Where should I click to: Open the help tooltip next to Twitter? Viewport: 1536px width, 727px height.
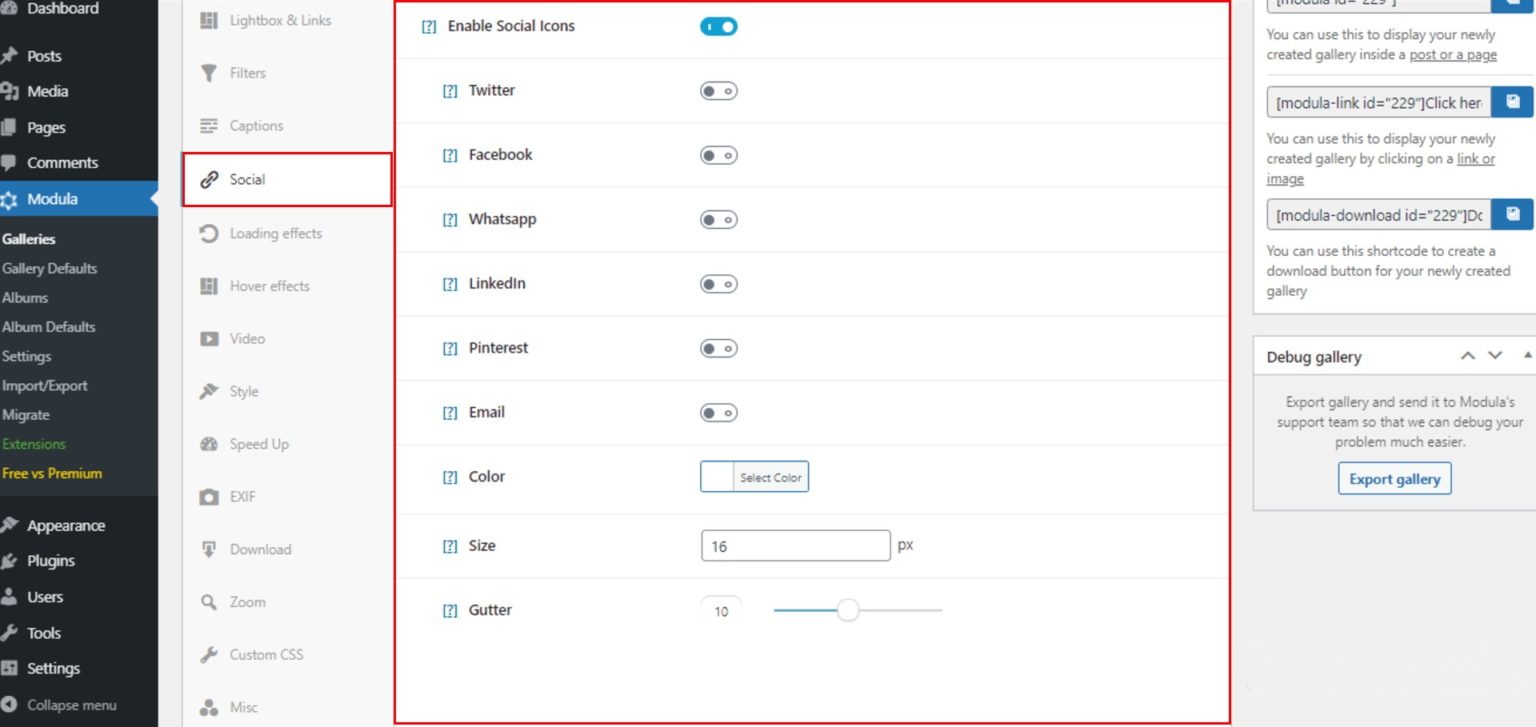click(x=449, y=90)
